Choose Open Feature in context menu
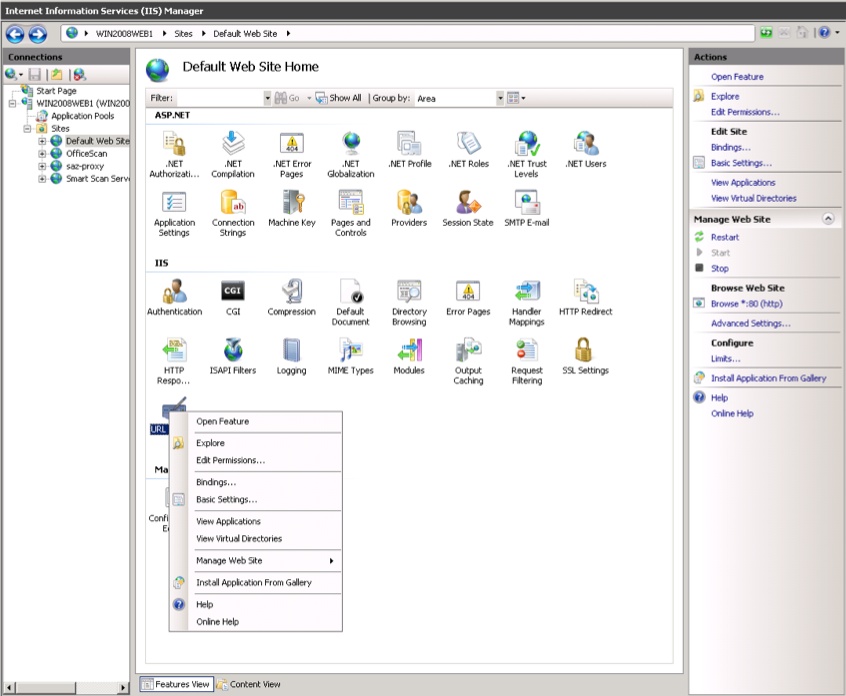 [x=222, y=421]
